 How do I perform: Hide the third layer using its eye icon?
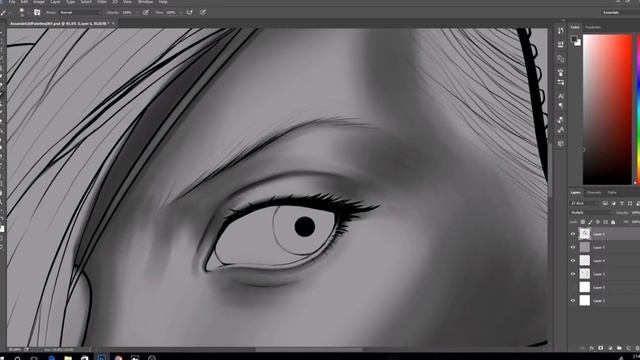[x=573, y=260]
